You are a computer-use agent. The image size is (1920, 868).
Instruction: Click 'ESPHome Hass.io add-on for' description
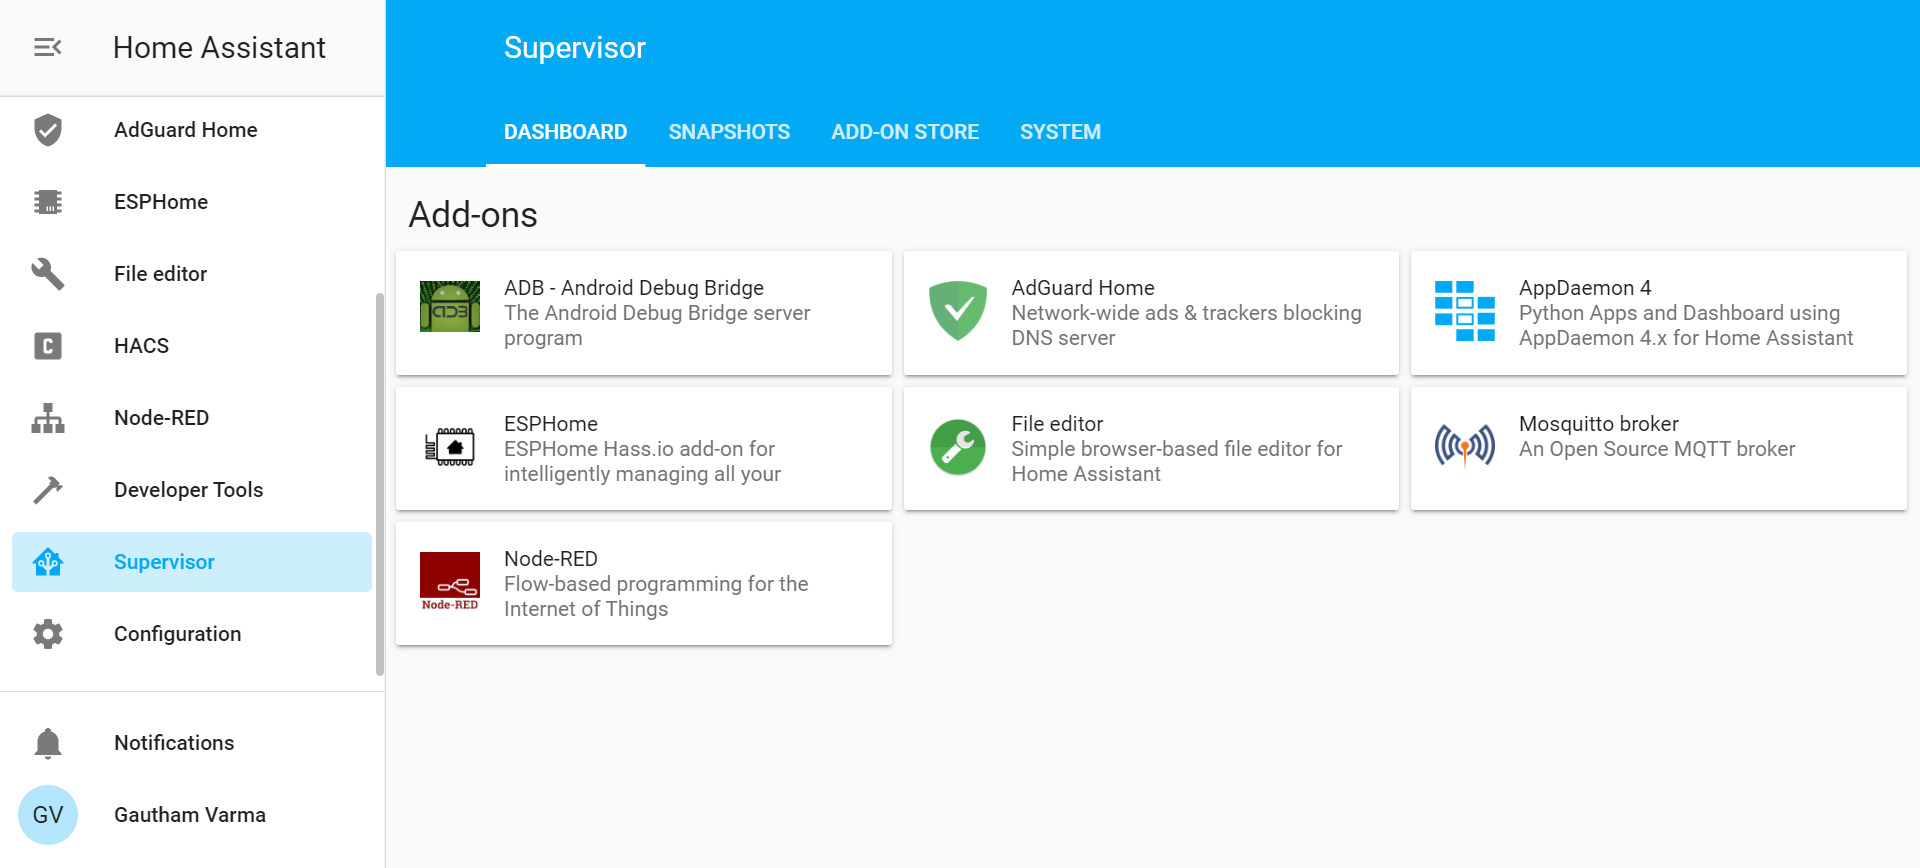640,449
